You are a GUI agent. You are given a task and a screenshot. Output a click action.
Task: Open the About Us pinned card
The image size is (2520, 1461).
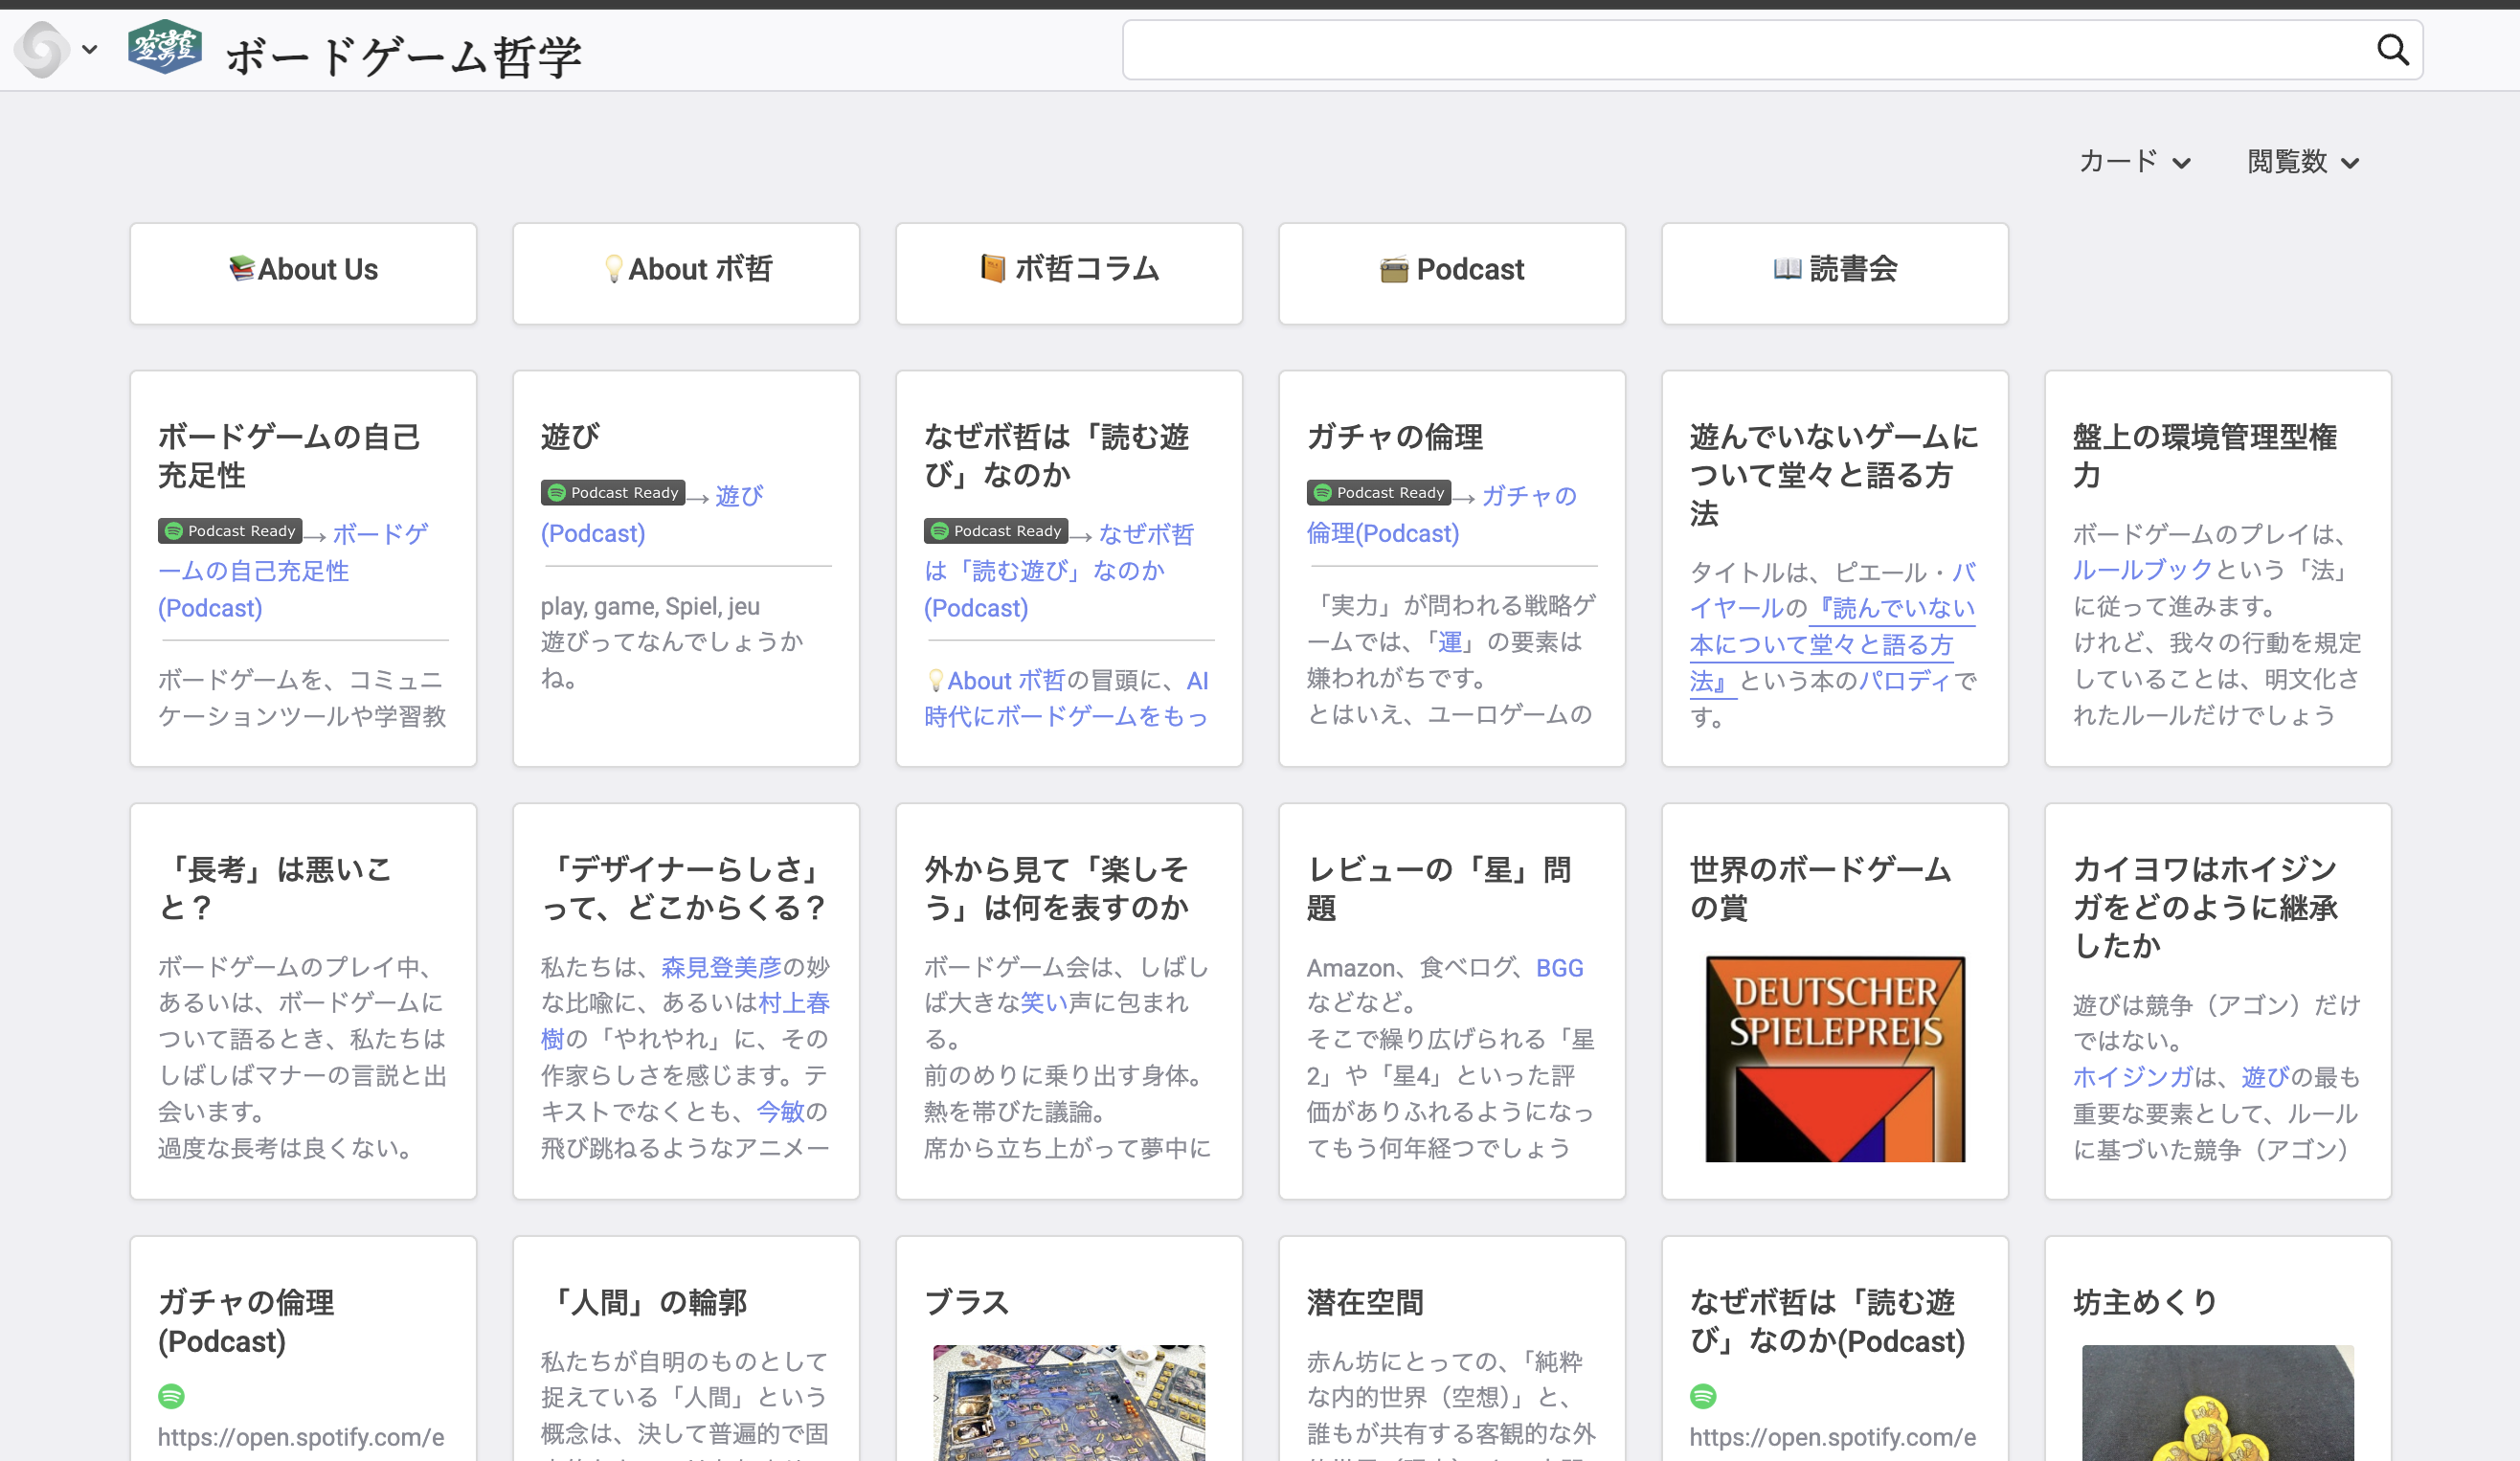click(x=303, y=271)
